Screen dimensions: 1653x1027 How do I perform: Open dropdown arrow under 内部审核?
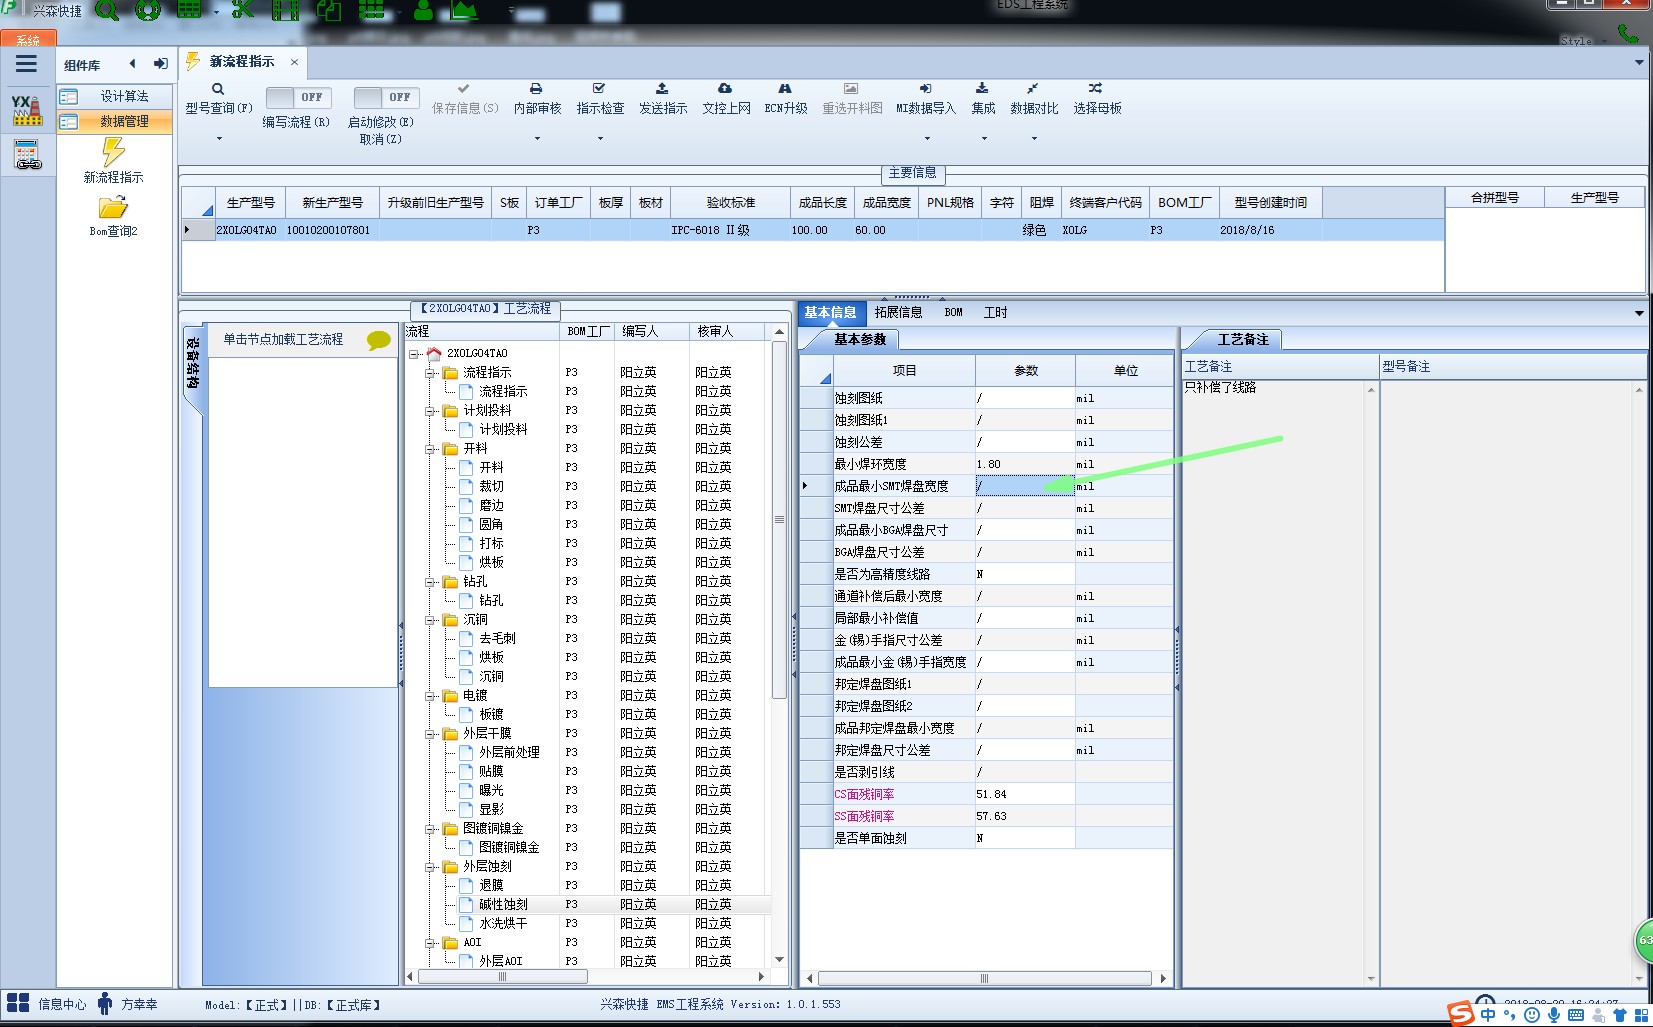[x=537, y=139]
